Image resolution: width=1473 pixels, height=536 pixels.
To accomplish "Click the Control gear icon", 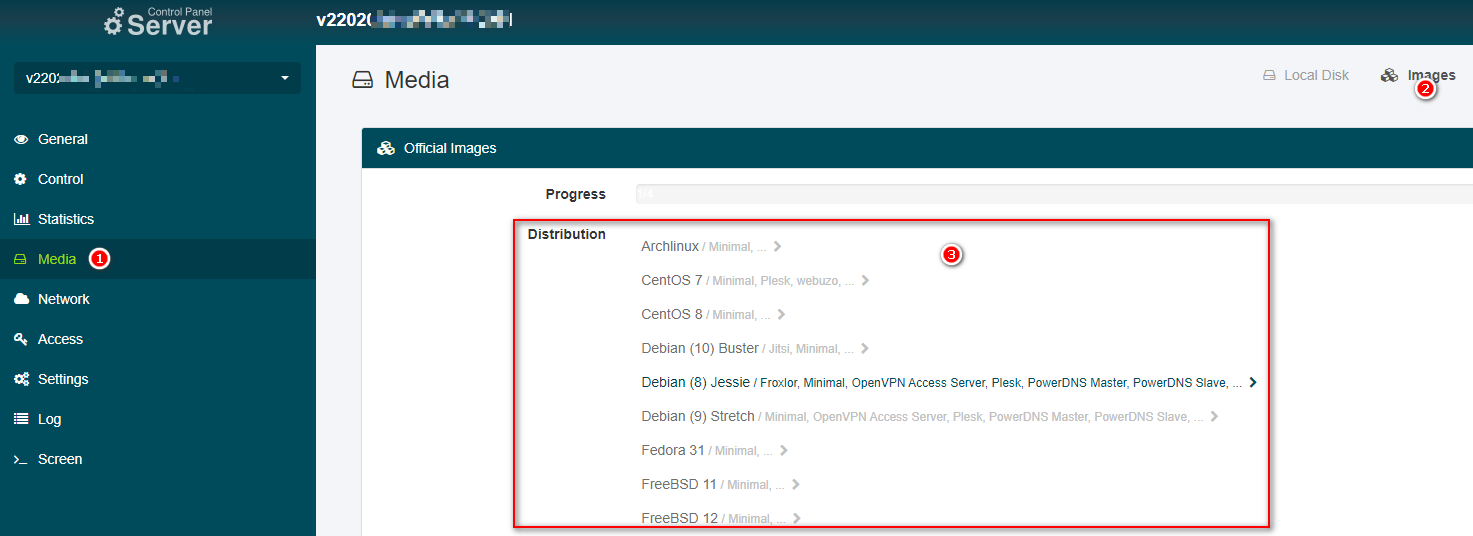I will 21,179.
